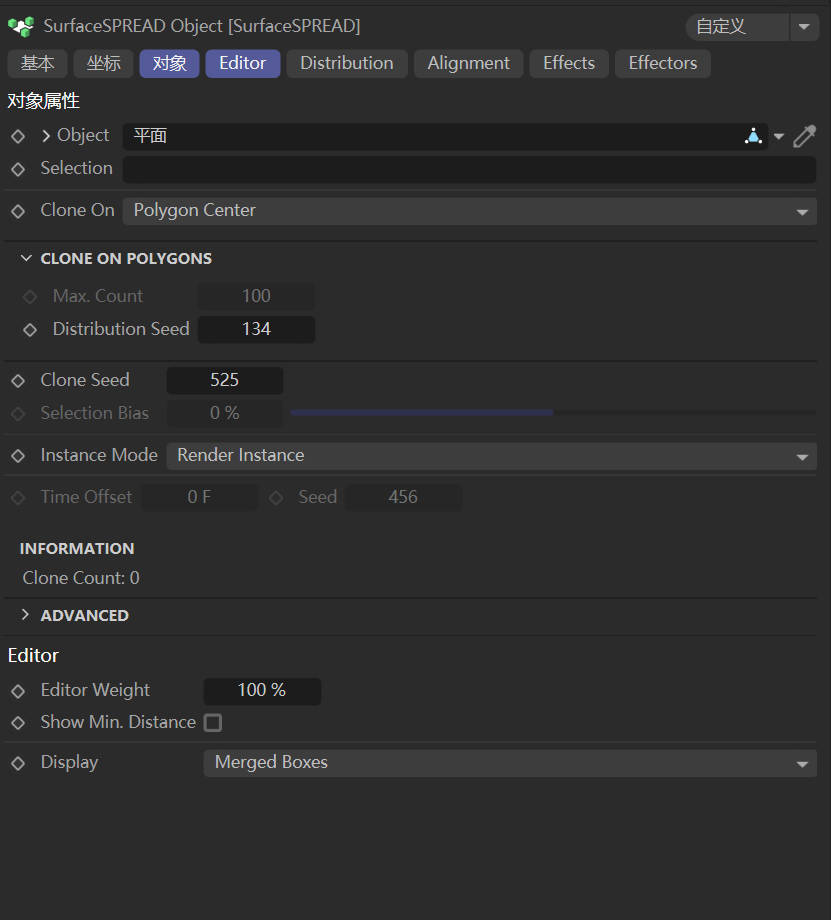Open the Display dropdown showing Merged Boxes
The width and height of the screenshot is (831, 920).
point(510,762)
